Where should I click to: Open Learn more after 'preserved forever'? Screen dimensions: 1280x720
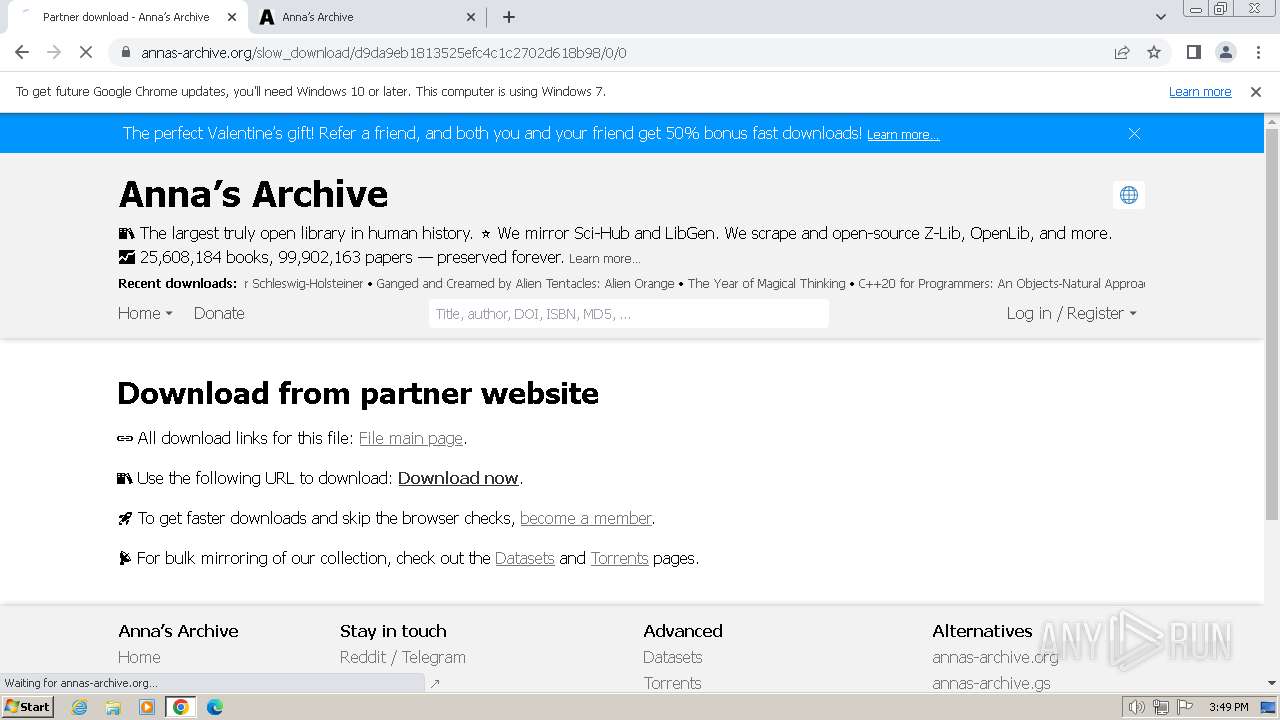point(604,258)
